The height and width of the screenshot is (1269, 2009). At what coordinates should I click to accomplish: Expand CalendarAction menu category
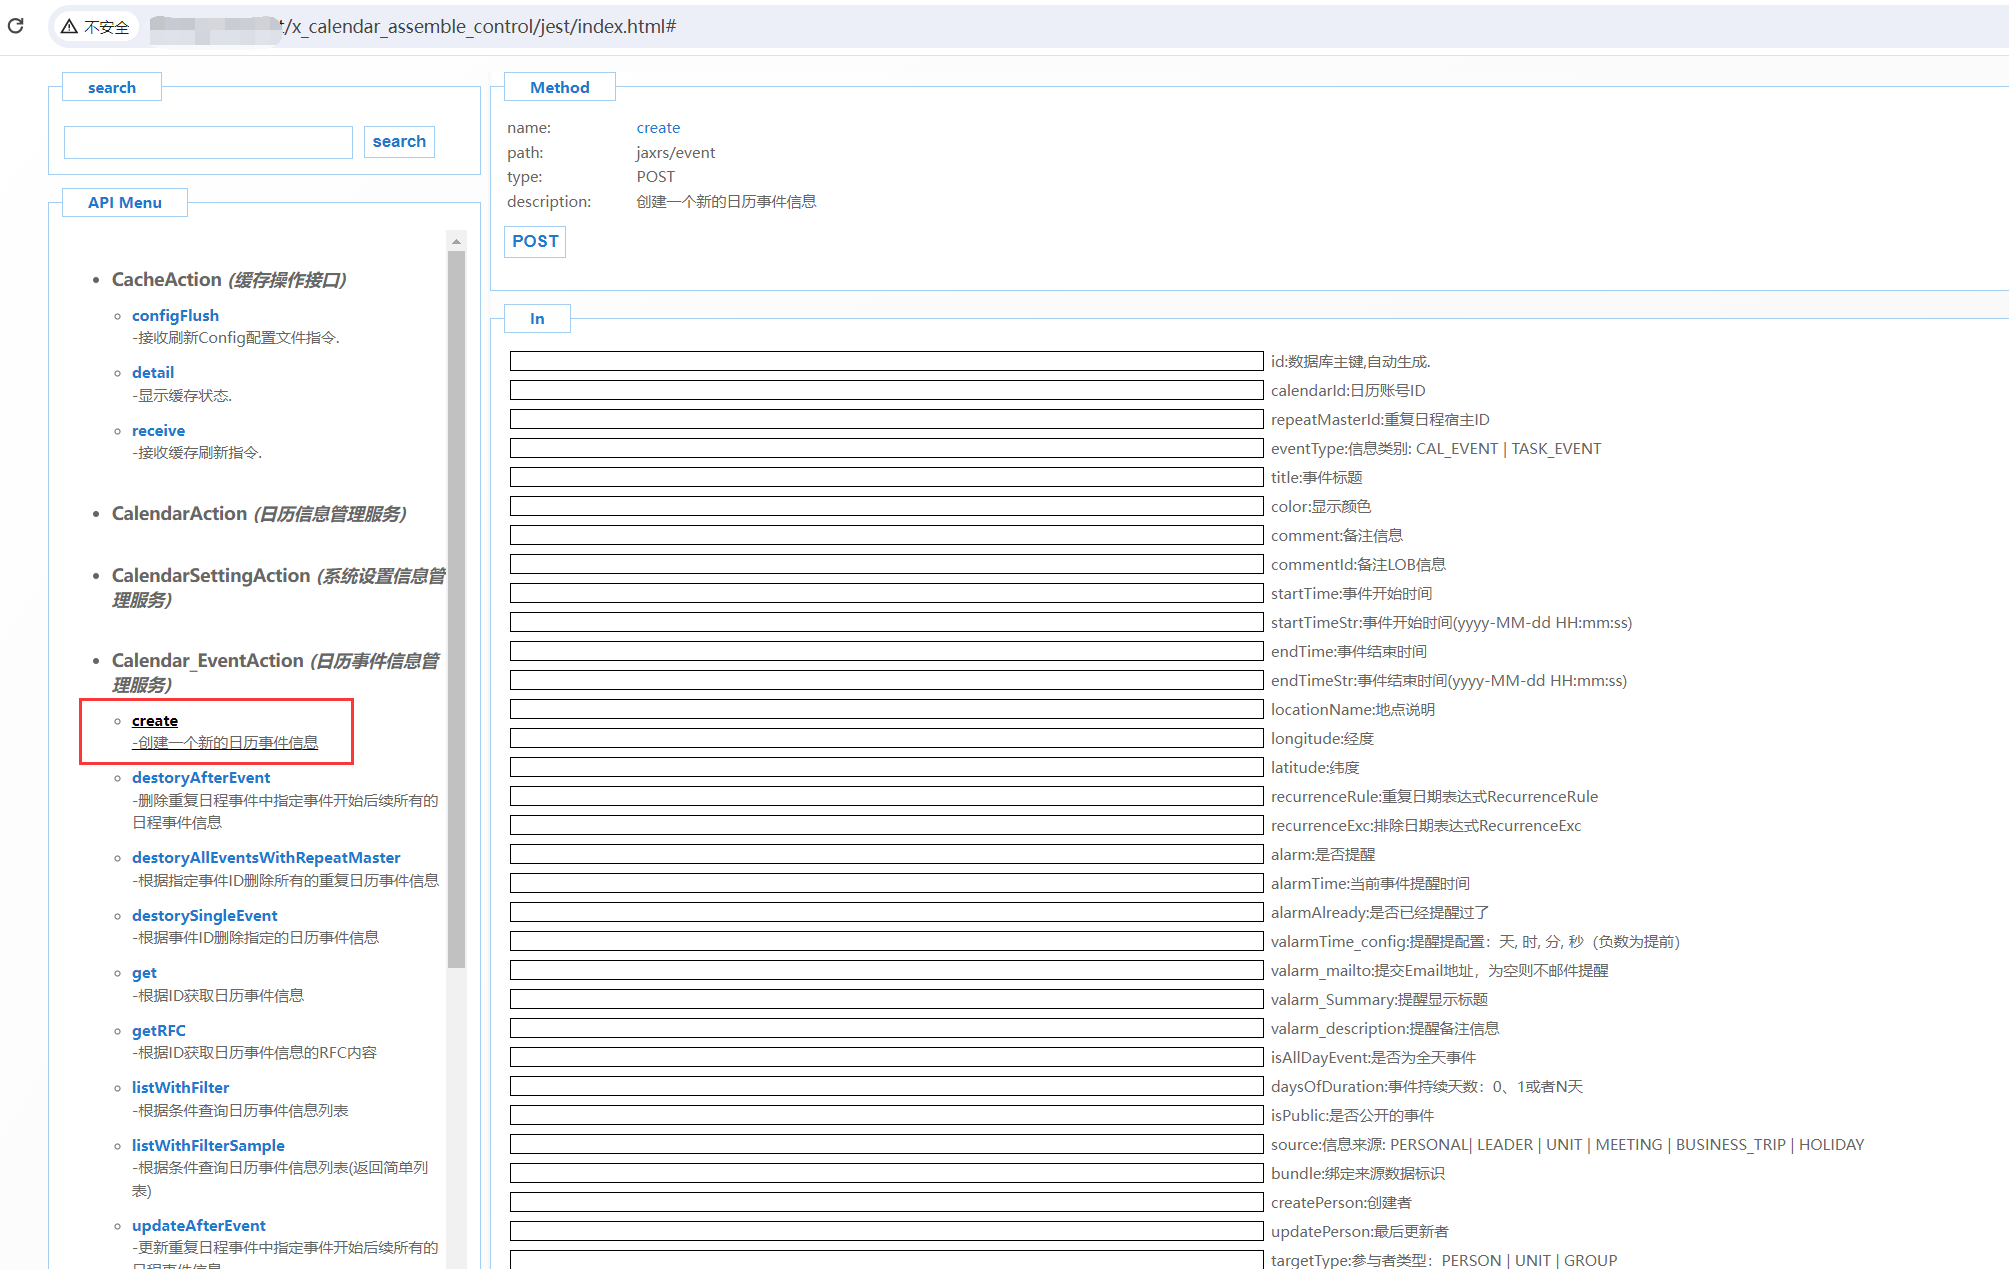pos(179,514)
